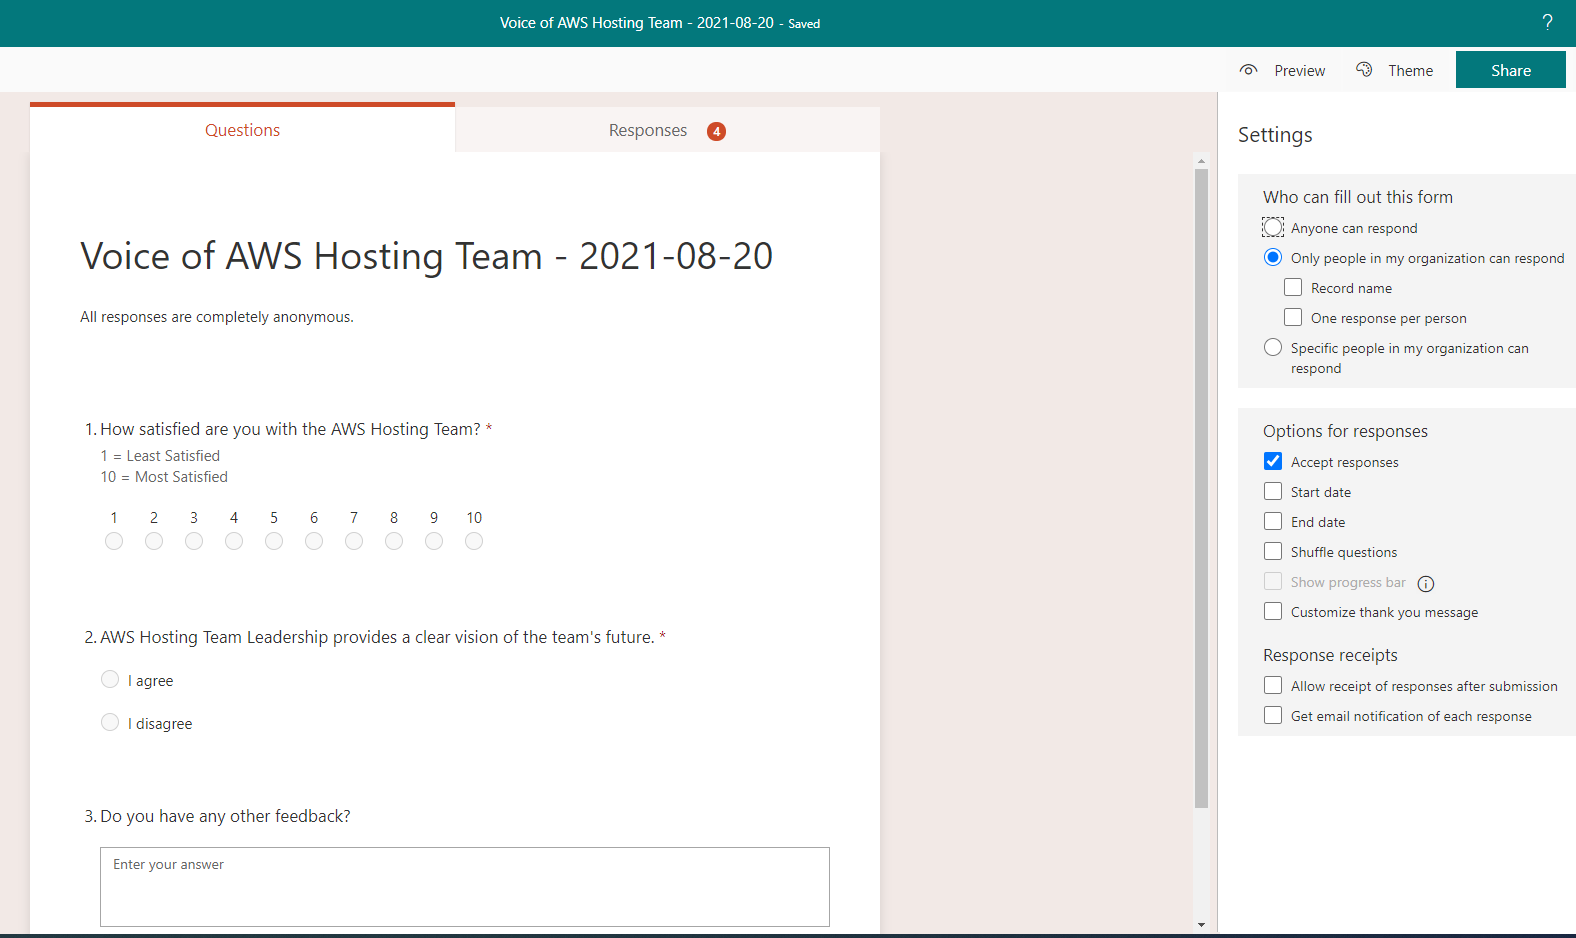Choose the I disagree option
Viewport: 1576px width, 938px height.
(x=110, y=722)
